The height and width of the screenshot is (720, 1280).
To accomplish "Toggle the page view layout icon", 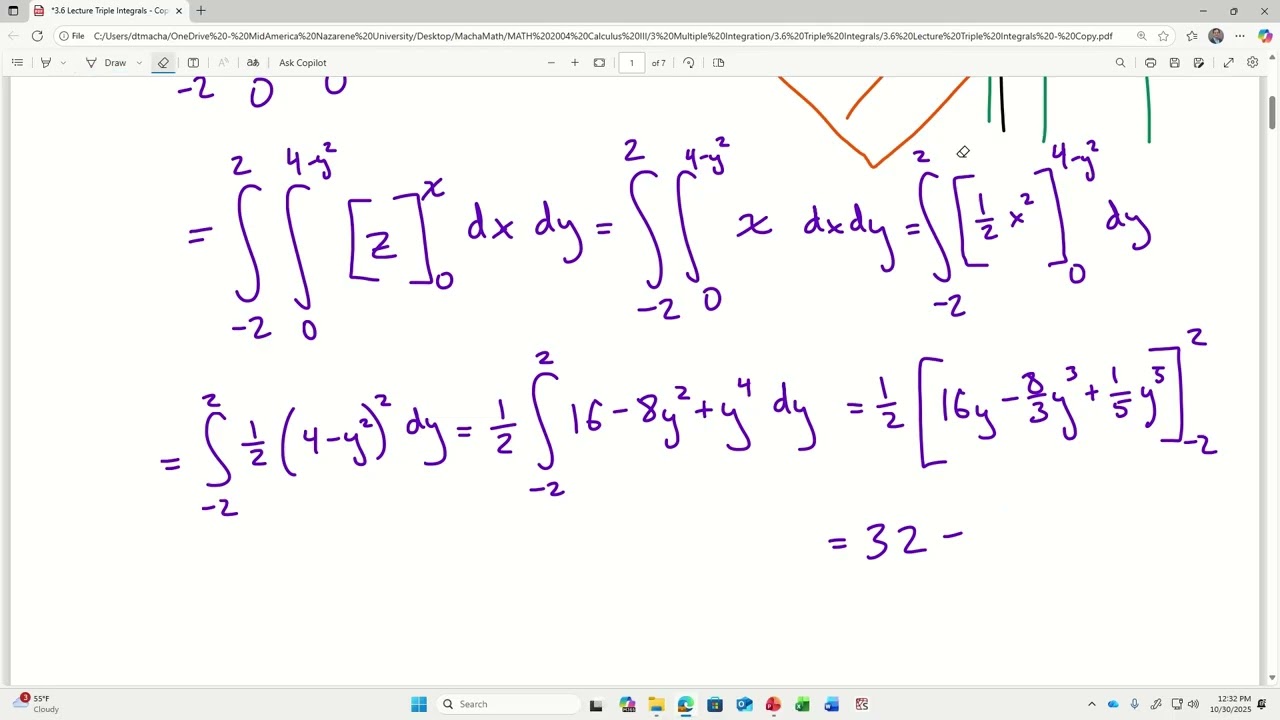I will (193, 62).
